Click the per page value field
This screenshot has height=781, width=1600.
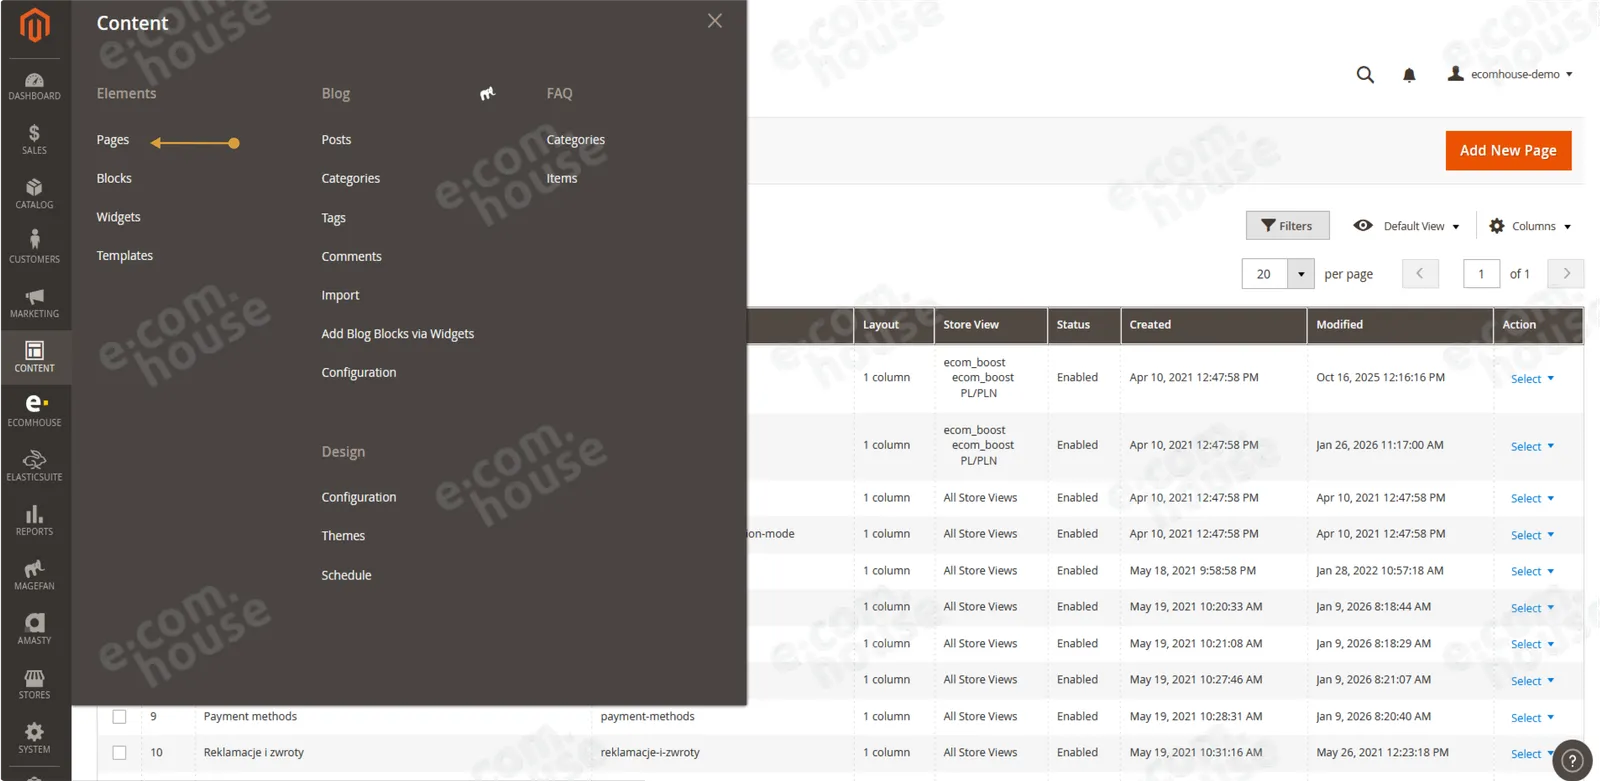[1264, 274]
